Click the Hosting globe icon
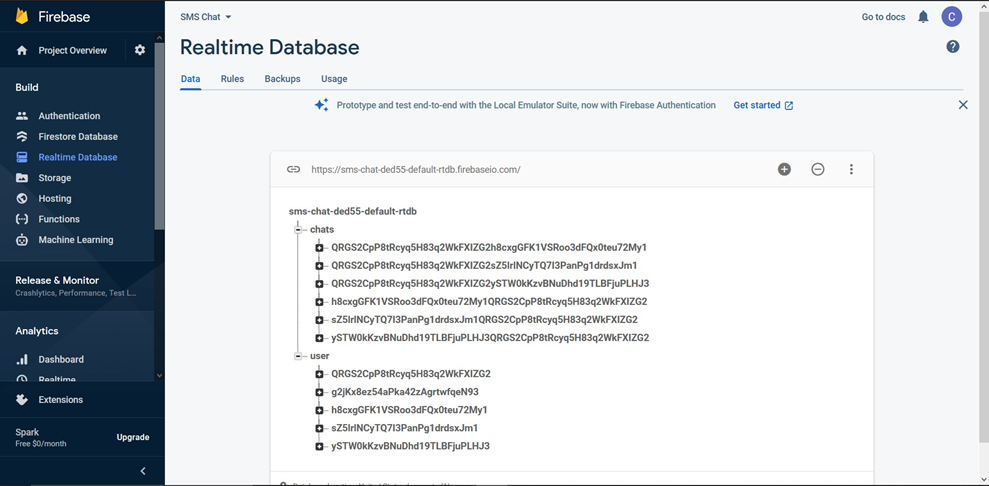Viewport: 989px width, 486px height. pos(22,199)
